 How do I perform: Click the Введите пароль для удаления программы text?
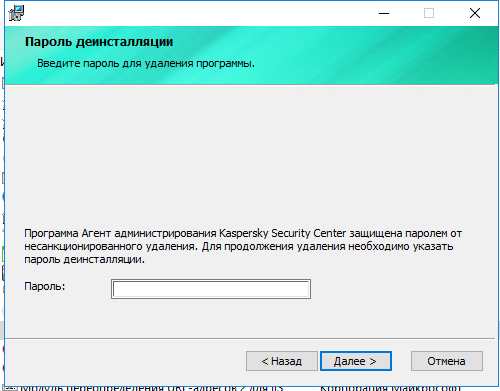pyautogui.click(x=146, y=63)
